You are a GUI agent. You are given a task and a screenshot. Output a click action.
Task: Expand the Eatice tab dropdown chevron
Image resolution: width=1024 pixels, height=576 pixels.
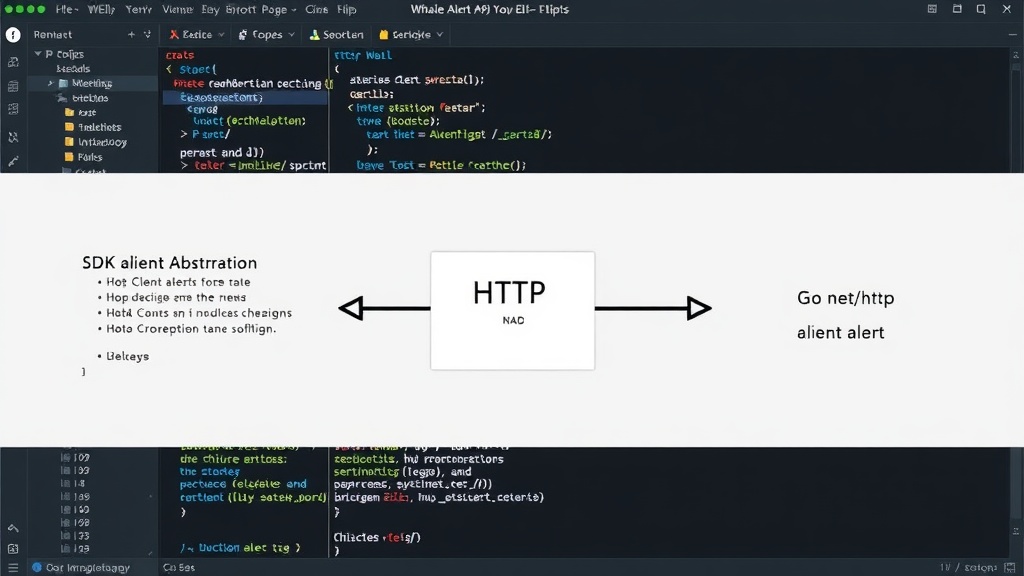click(221, 35)
